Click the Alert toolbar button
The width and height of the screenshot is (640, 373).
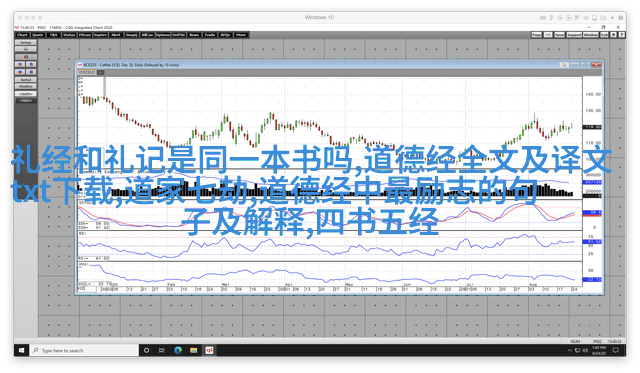[116, 35]
